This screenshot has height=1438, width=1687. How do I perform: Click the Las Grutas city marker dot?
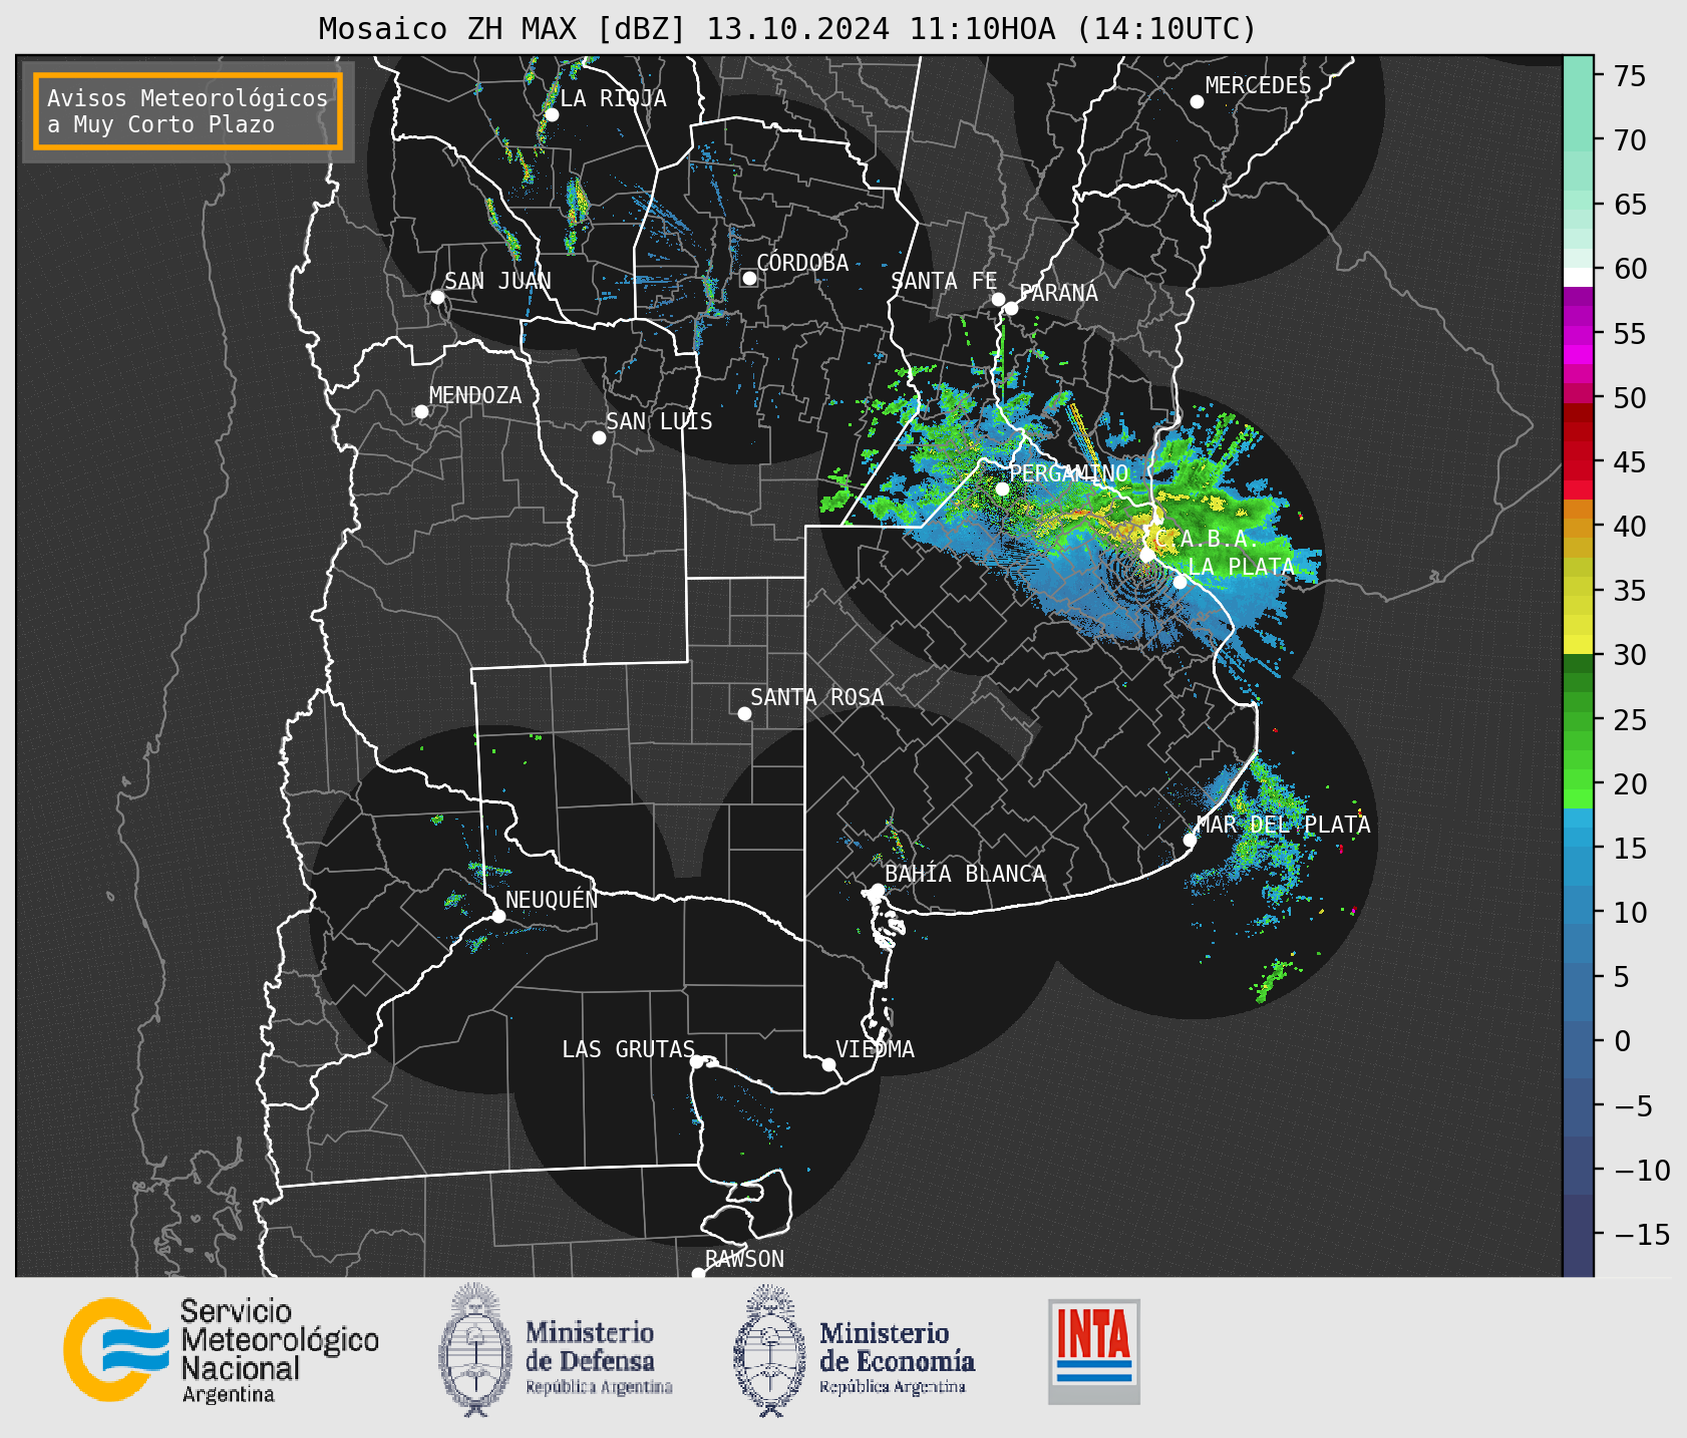click(x=697, y=1062)
